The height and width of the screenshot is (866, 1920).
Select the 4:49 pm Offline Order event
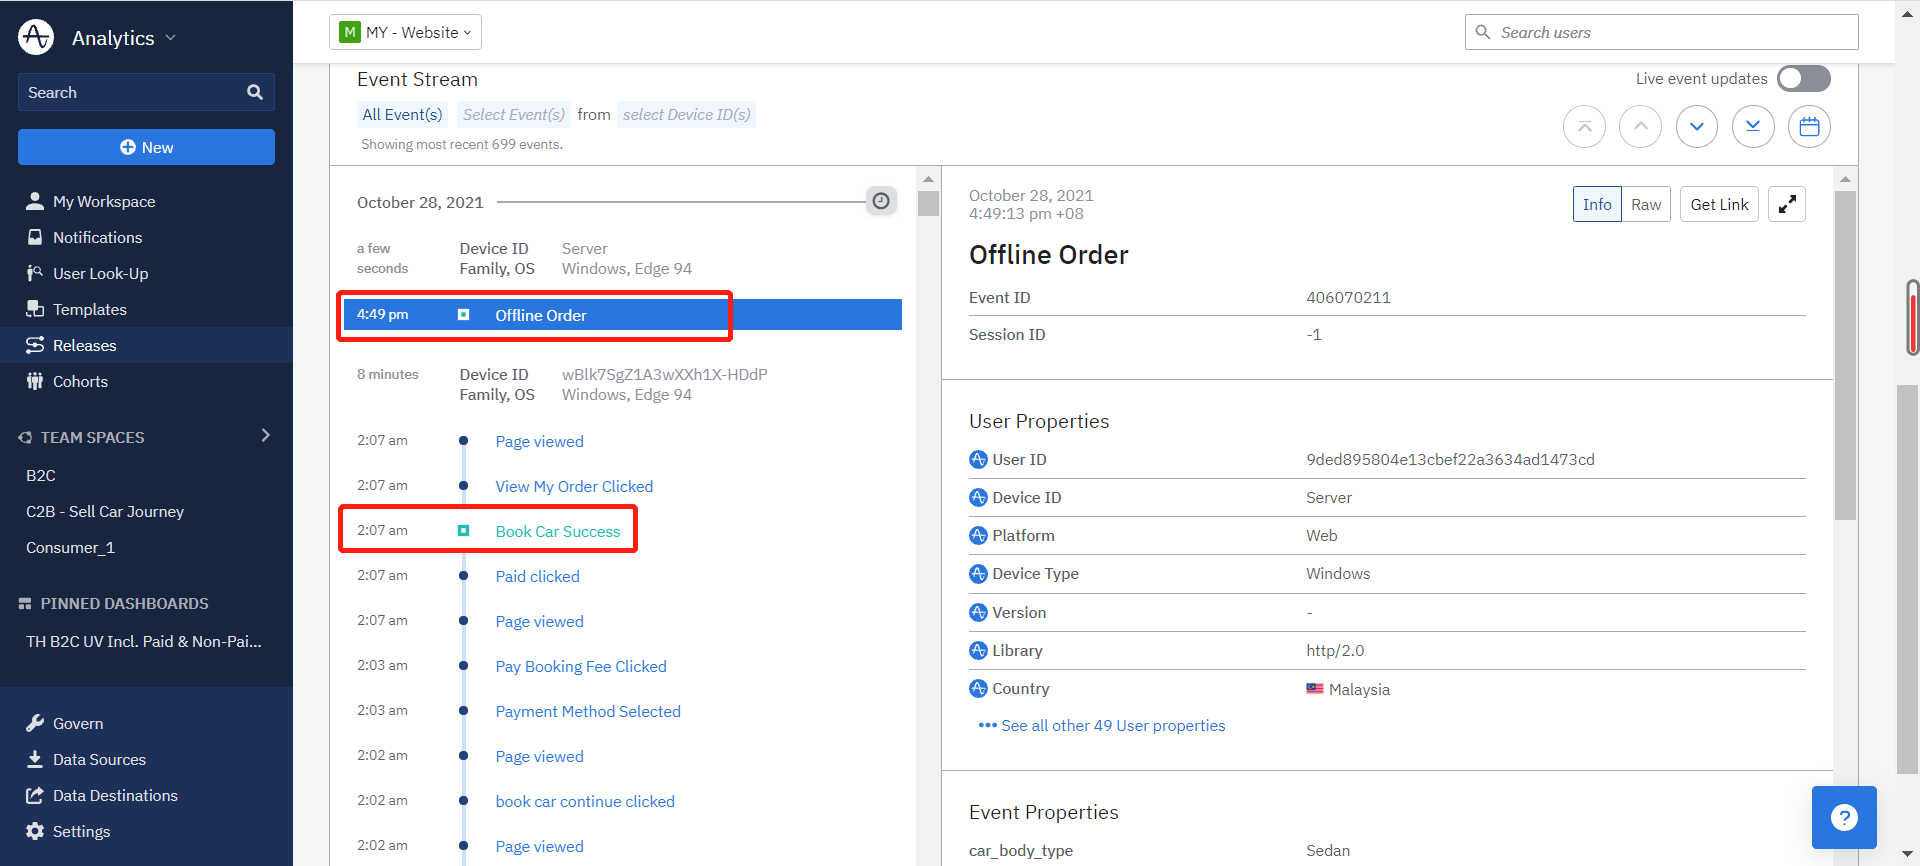622,315
